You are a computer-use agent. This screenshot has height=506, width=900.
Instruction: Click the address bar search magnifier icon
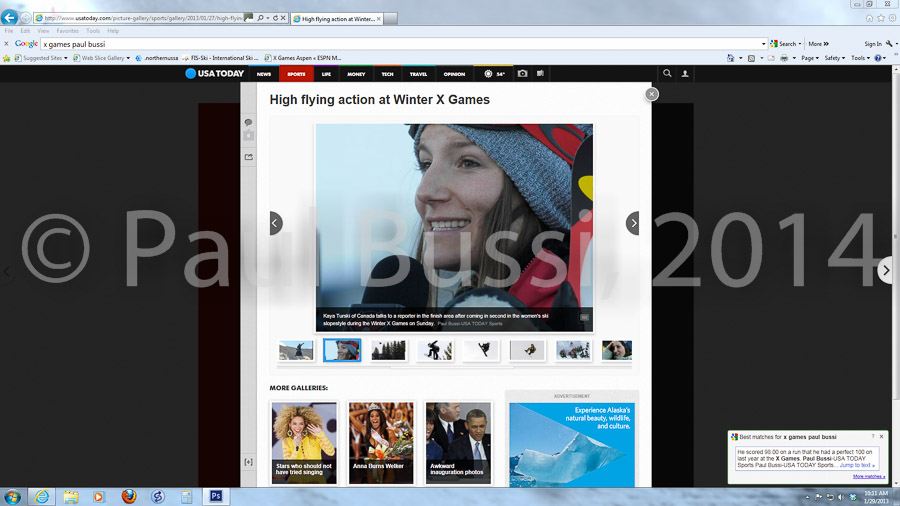click(x=261, y=18)
